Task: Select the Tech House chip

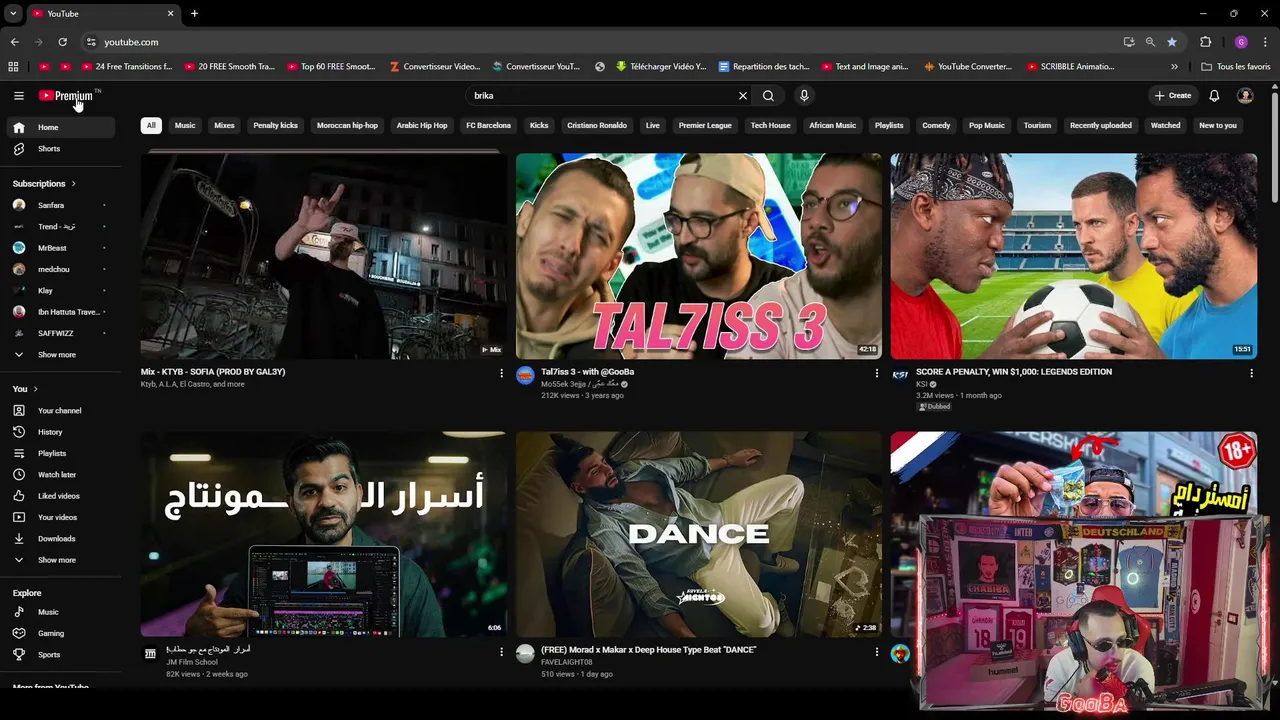Action: pos(770,126)
